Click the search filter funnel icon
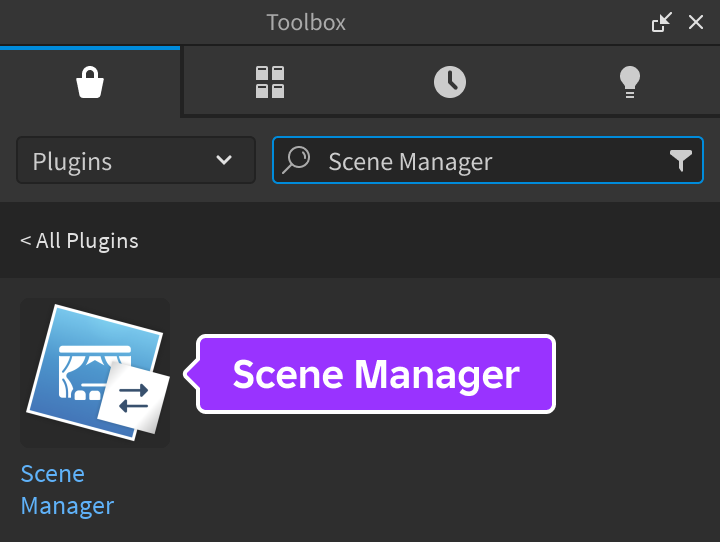 click(680, 160)
